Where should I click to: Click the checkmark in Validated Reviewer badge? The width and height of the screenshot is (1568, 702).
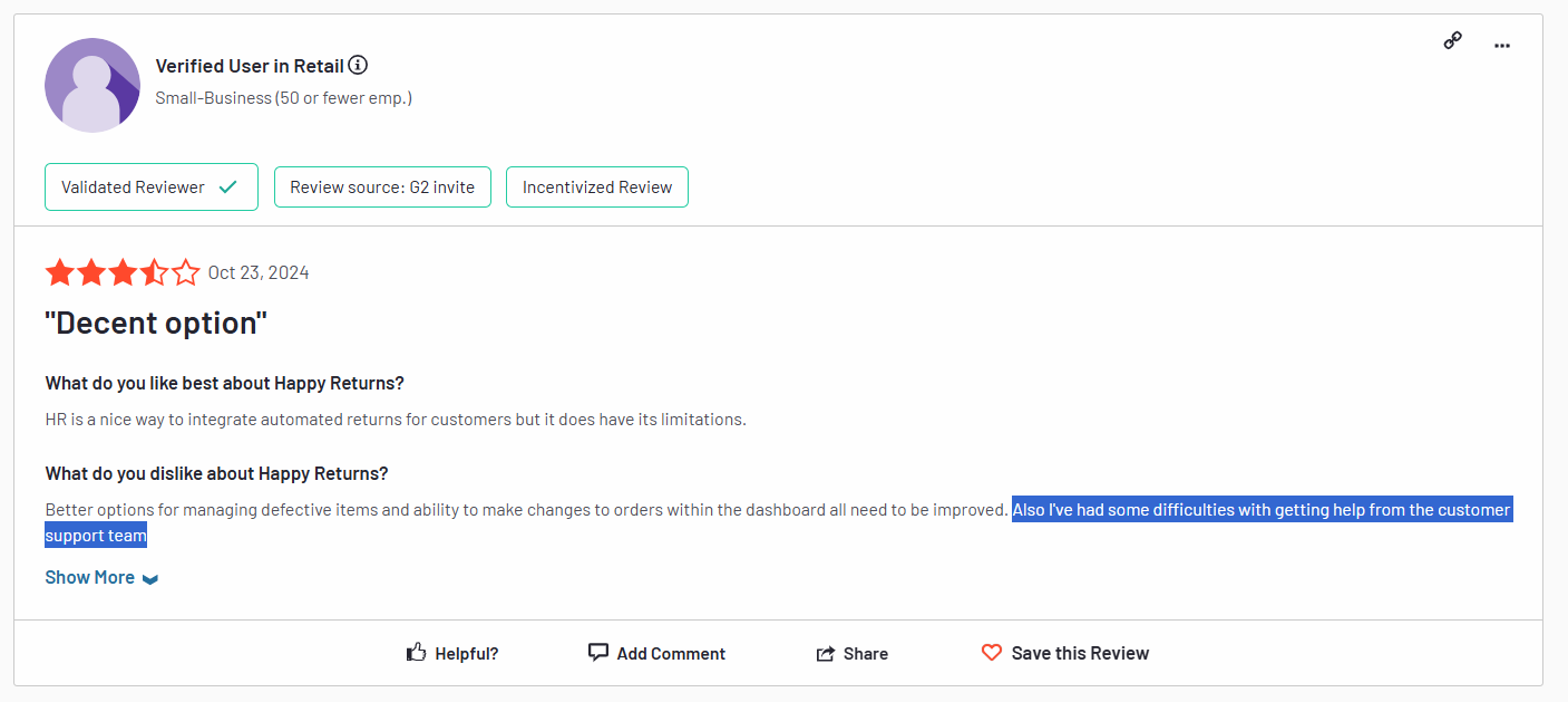click(x=228, y=187)
